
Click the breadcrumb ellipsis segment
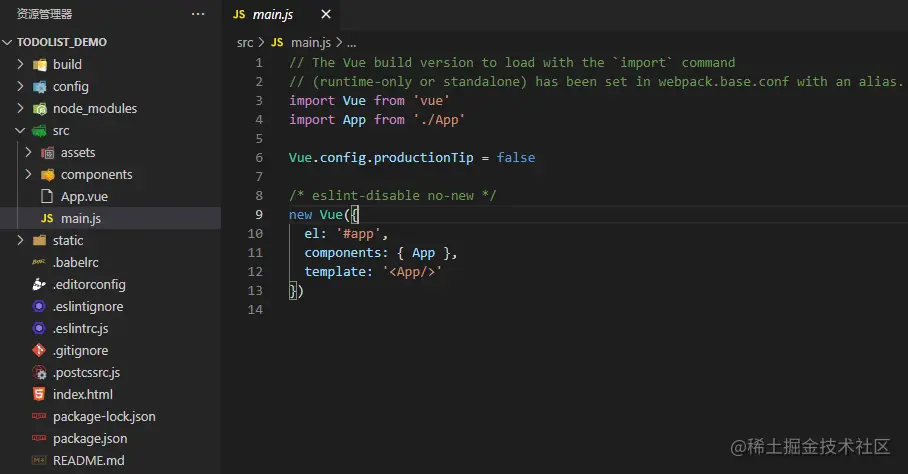352,43
